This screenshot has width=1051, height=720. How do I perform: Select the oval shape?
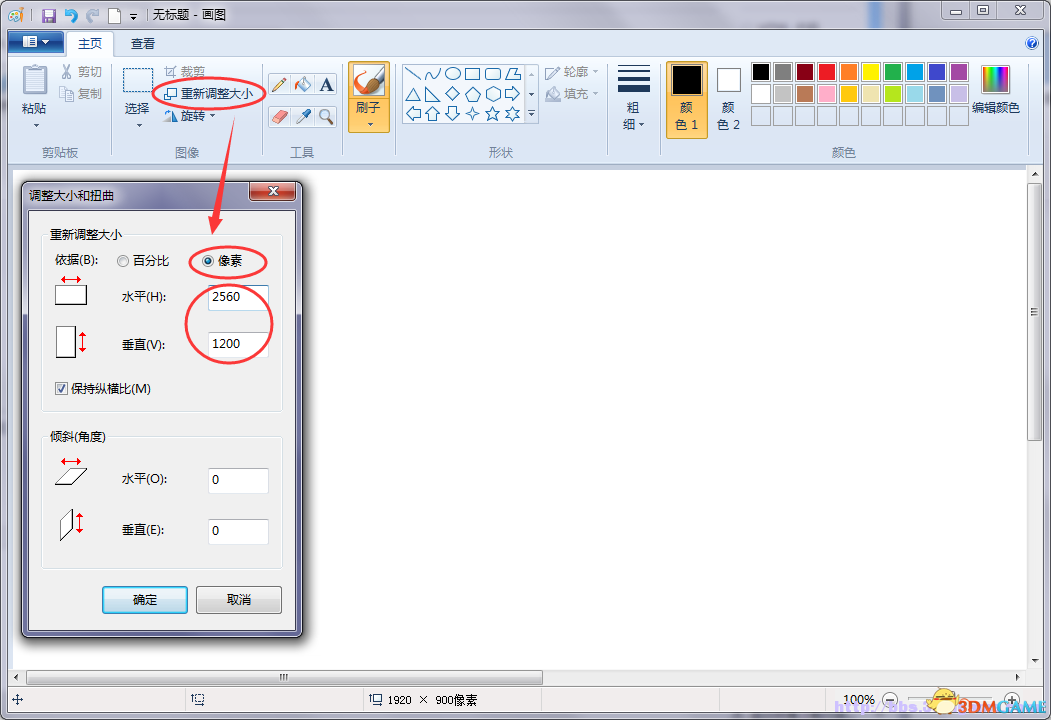coord(453,74)
